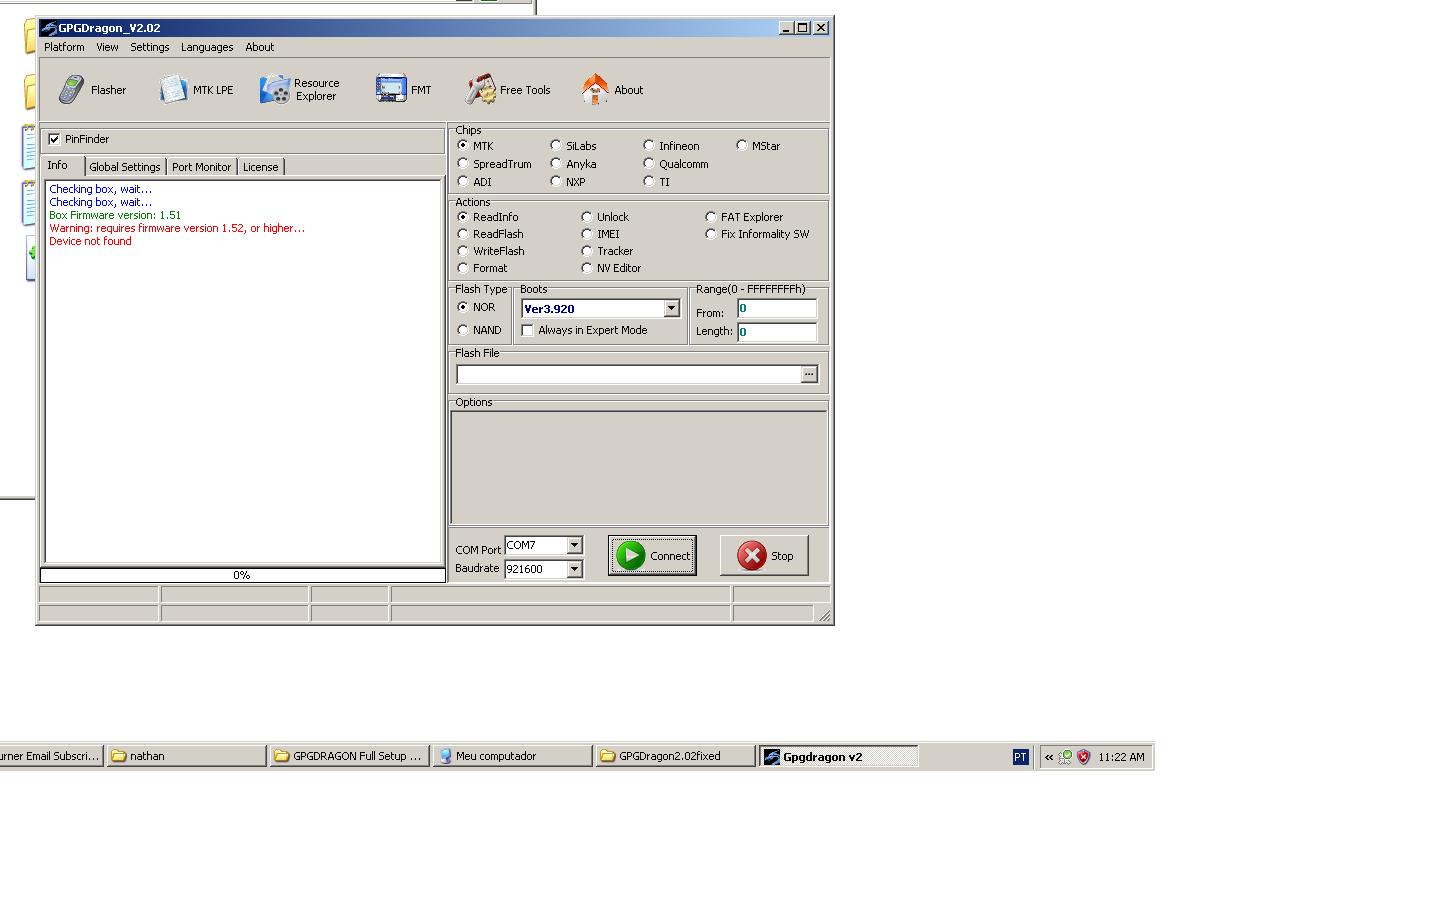Select the Format action
Screen dimensions: 1440x900
[463, 268]
